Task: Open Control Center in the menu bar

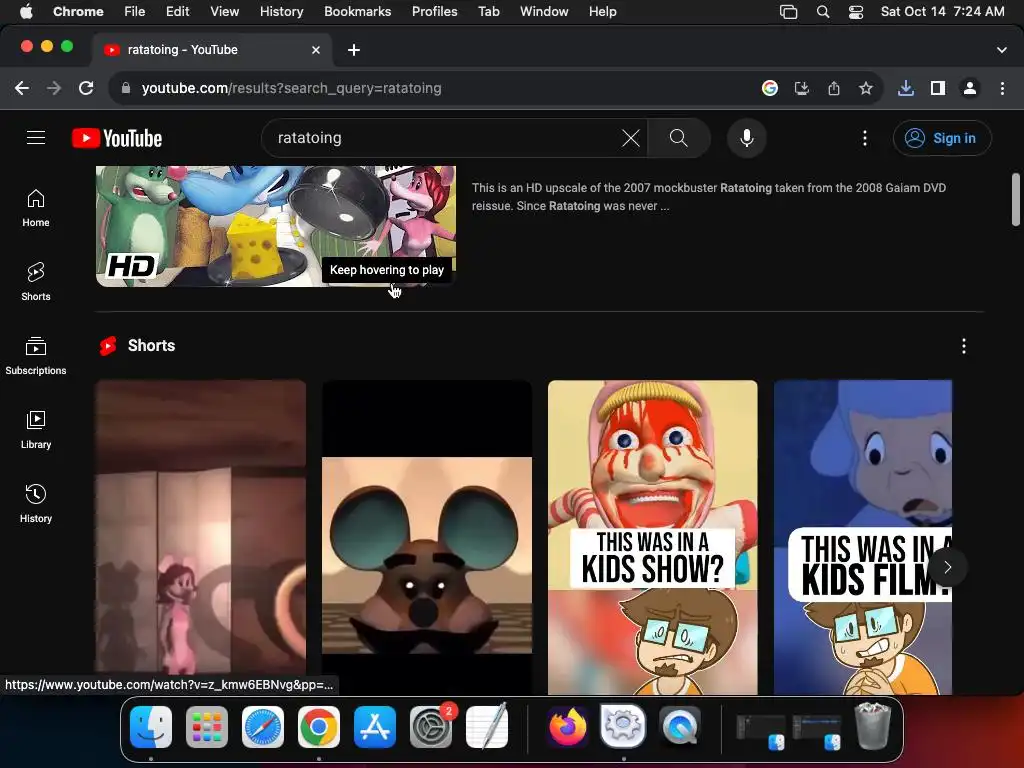Action: pos(856,12)
